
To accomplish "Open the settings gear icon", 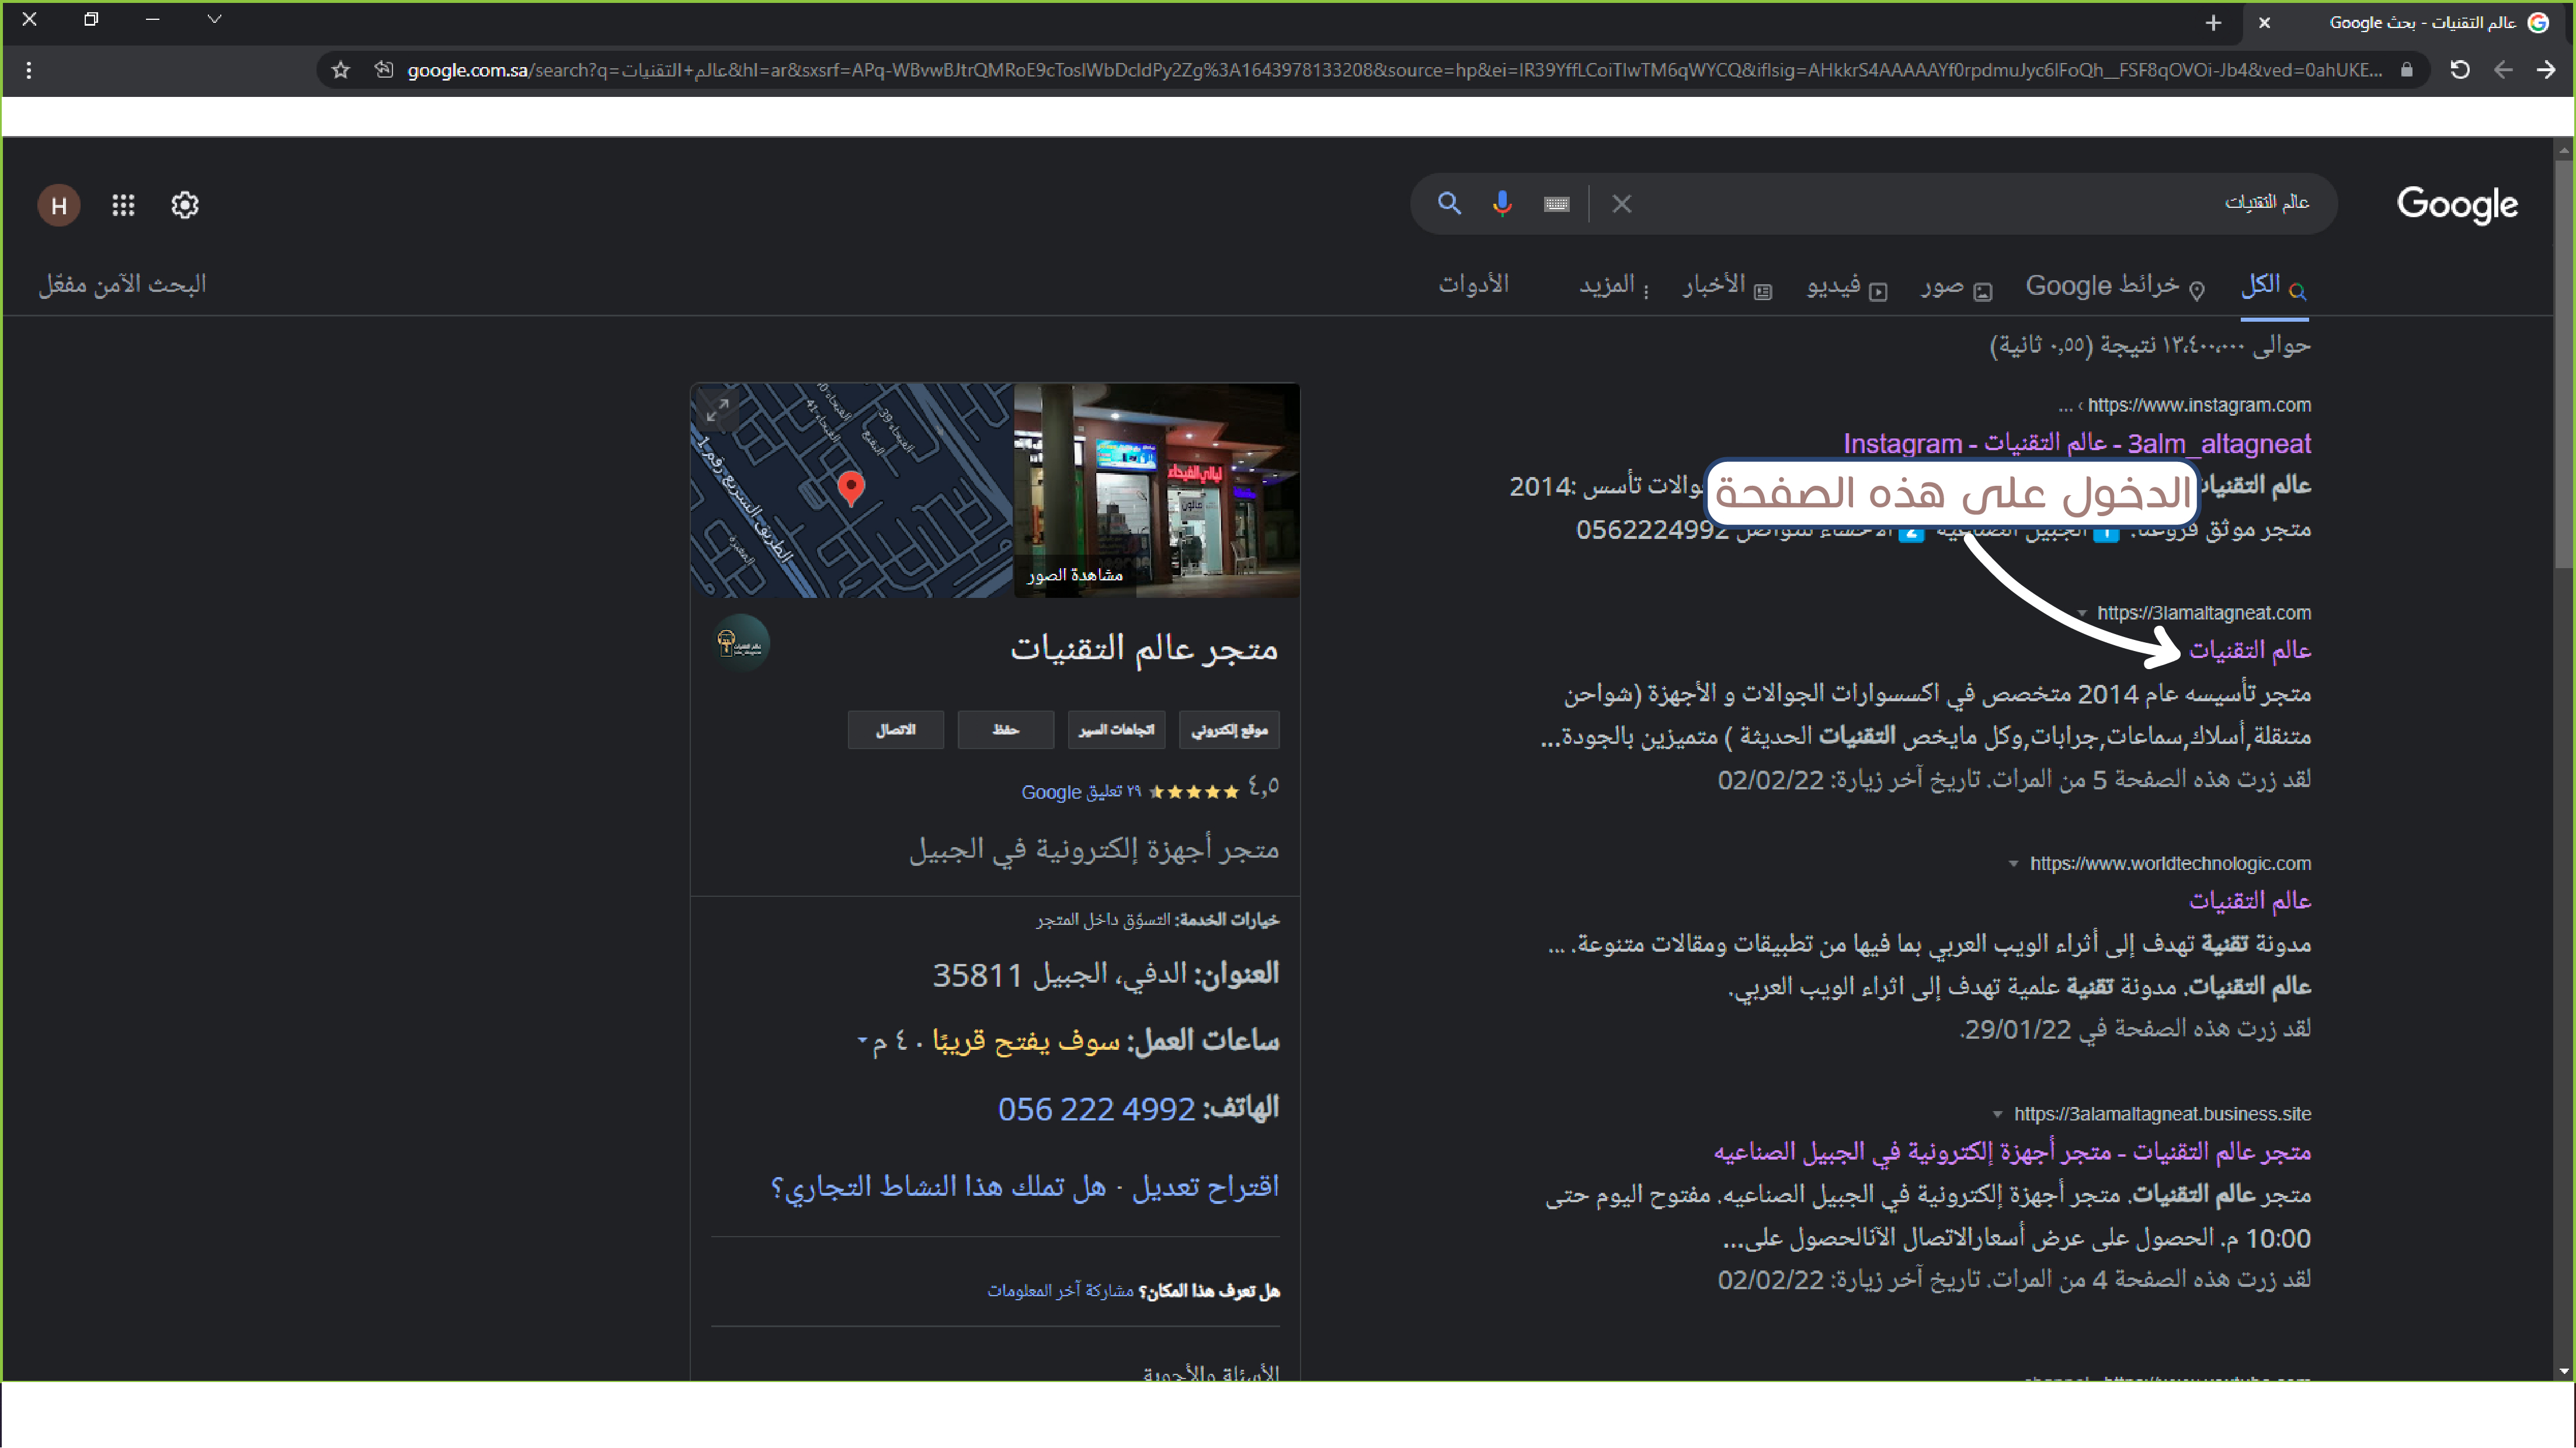I will tap(185, 205).
